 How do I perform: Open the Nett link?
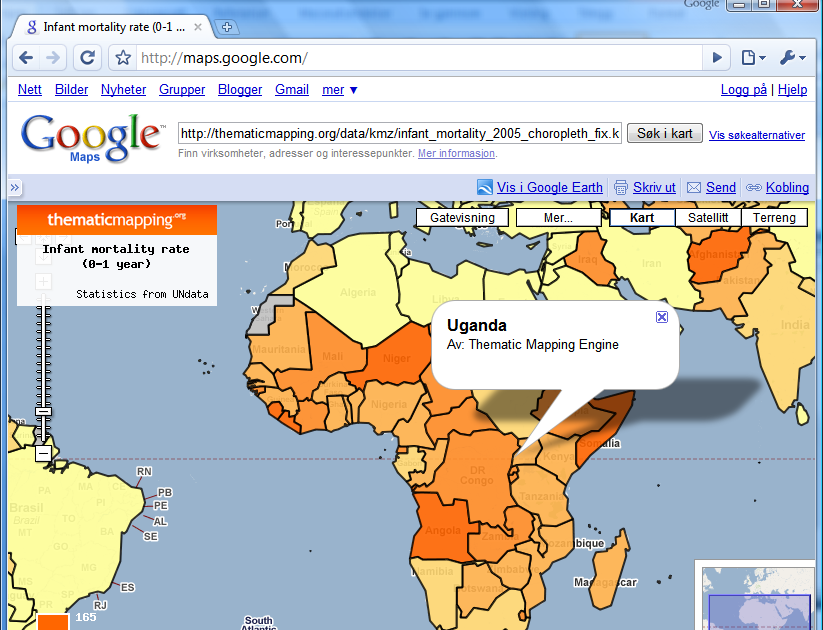[x=29, y=90]
